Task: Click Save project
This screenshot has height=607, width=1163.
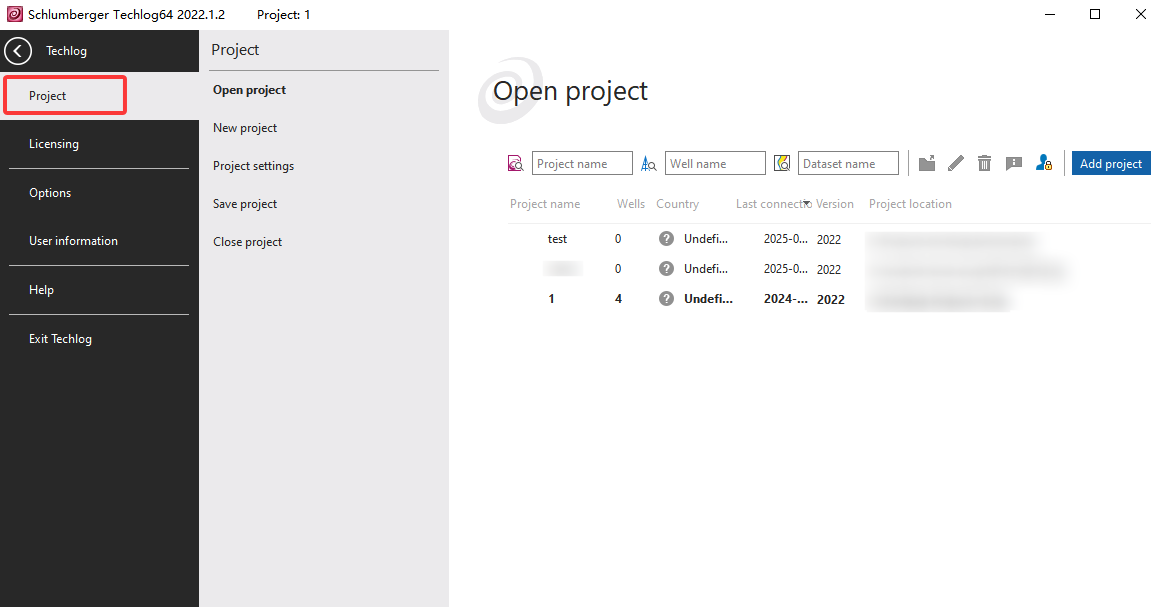Action: pyautogui.click(x=245, y=203)
